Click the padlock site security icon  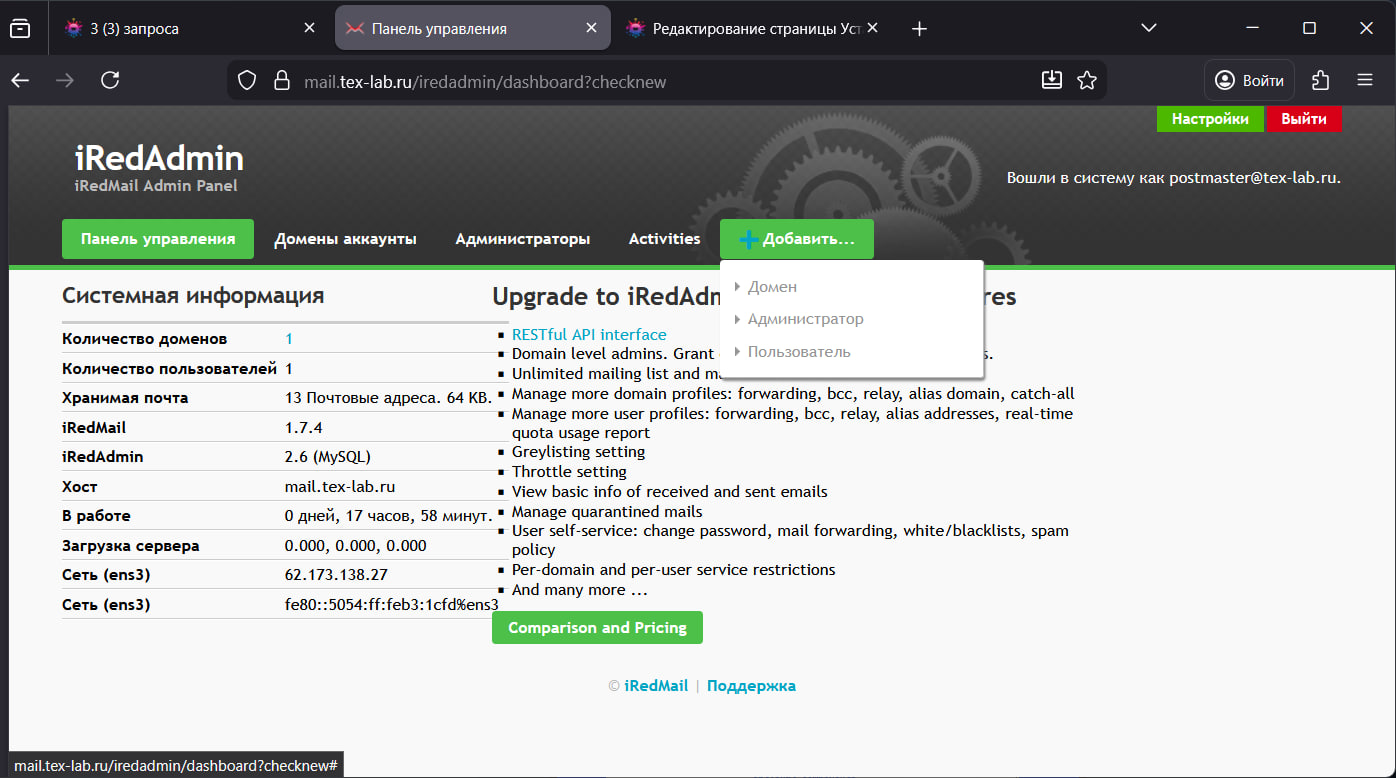pyautogui.click(x=281, y=81)
